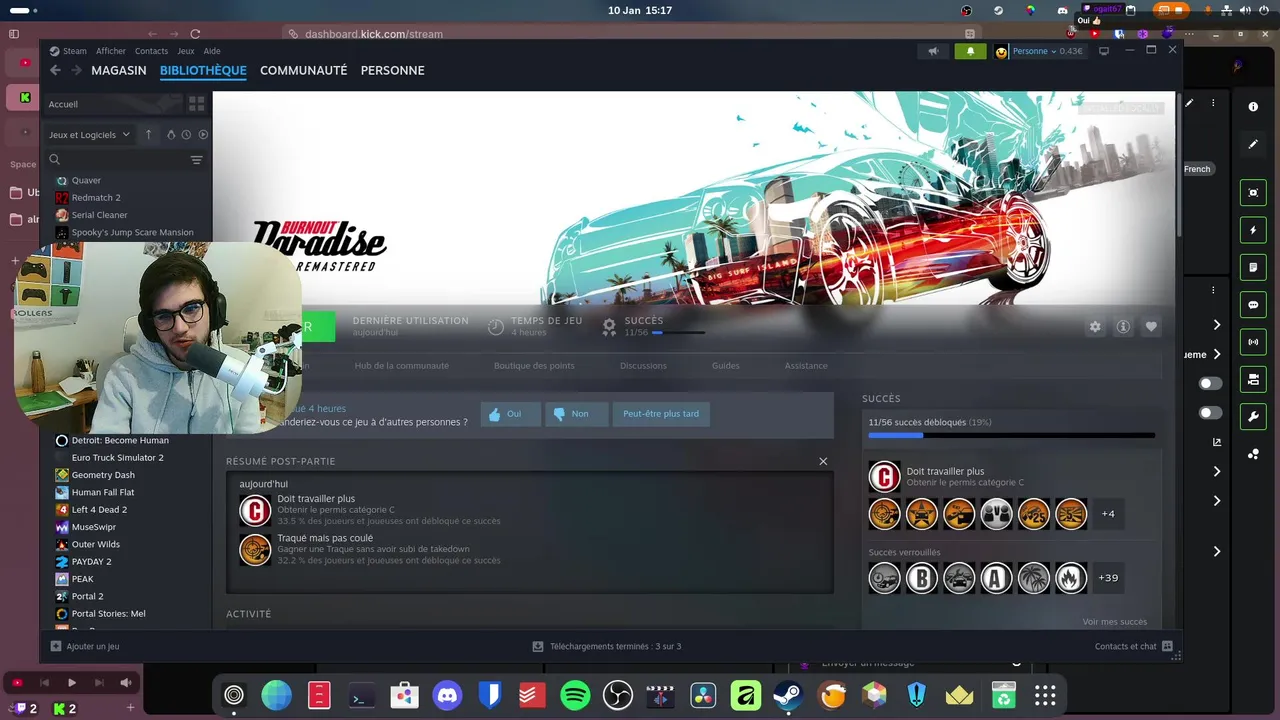Click the chat bubble icon in Kick sidebar
This screenshot has height=720, width=1280.
point(1253,305)
